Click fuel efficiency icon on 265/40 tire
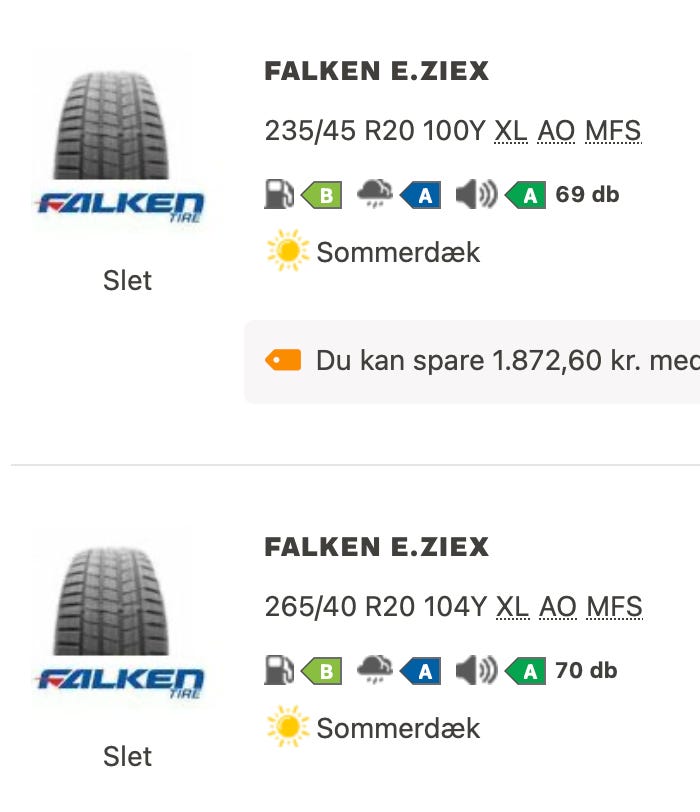The image size is (700, 812). (278, 670)
